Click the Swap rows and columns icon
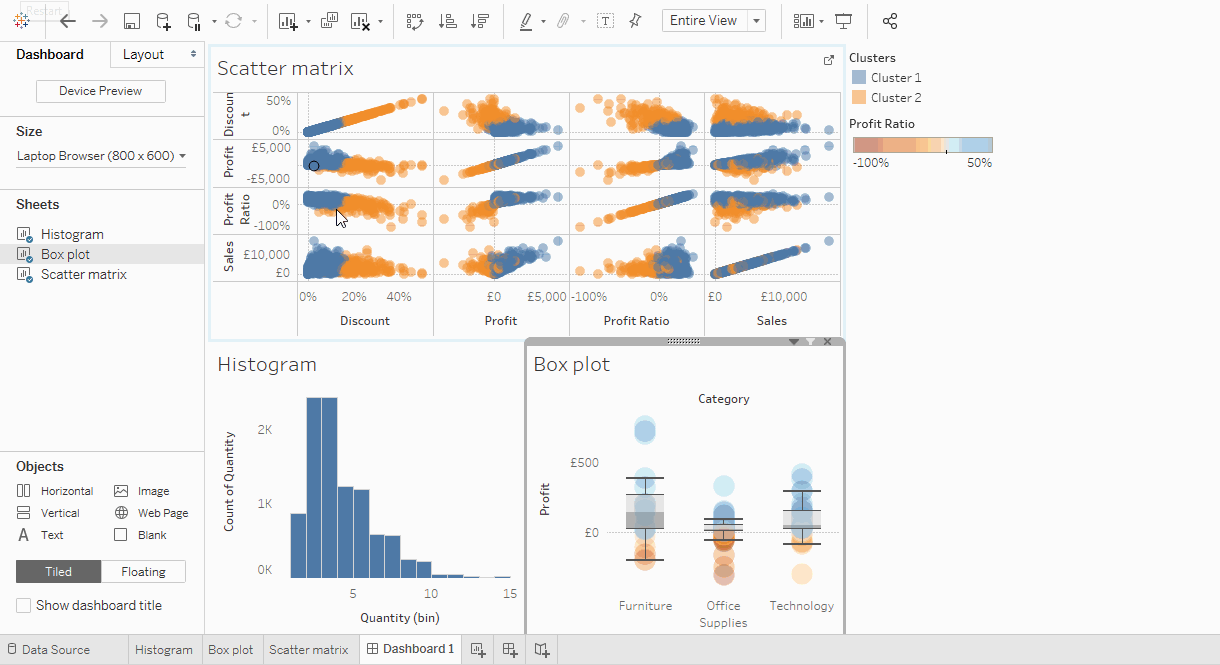Screen dimensions: 1220x665 [415, 21]
